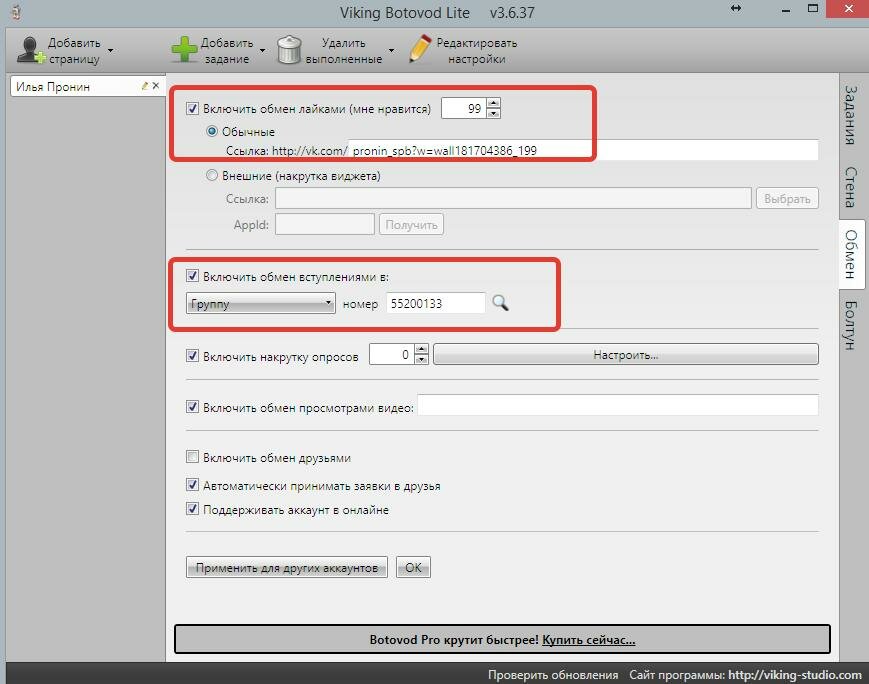Click the group number field 55200133
Image resolution: width=869 pixels, height=684 pixels.
(436, 303)
